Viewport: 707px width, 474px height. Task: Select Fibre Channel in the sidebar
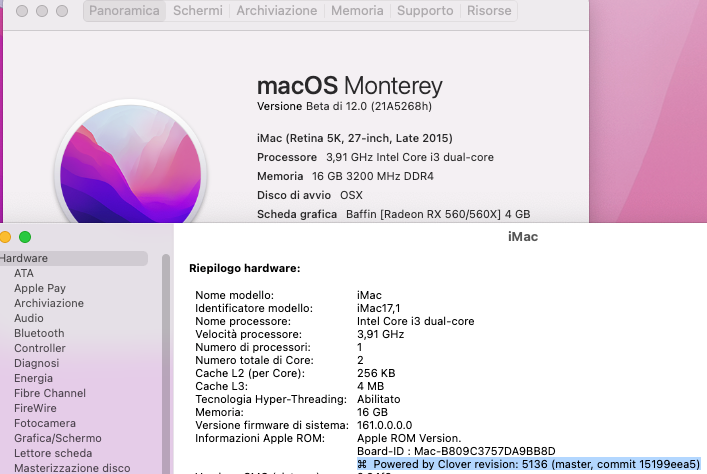[x=50, y=393]
